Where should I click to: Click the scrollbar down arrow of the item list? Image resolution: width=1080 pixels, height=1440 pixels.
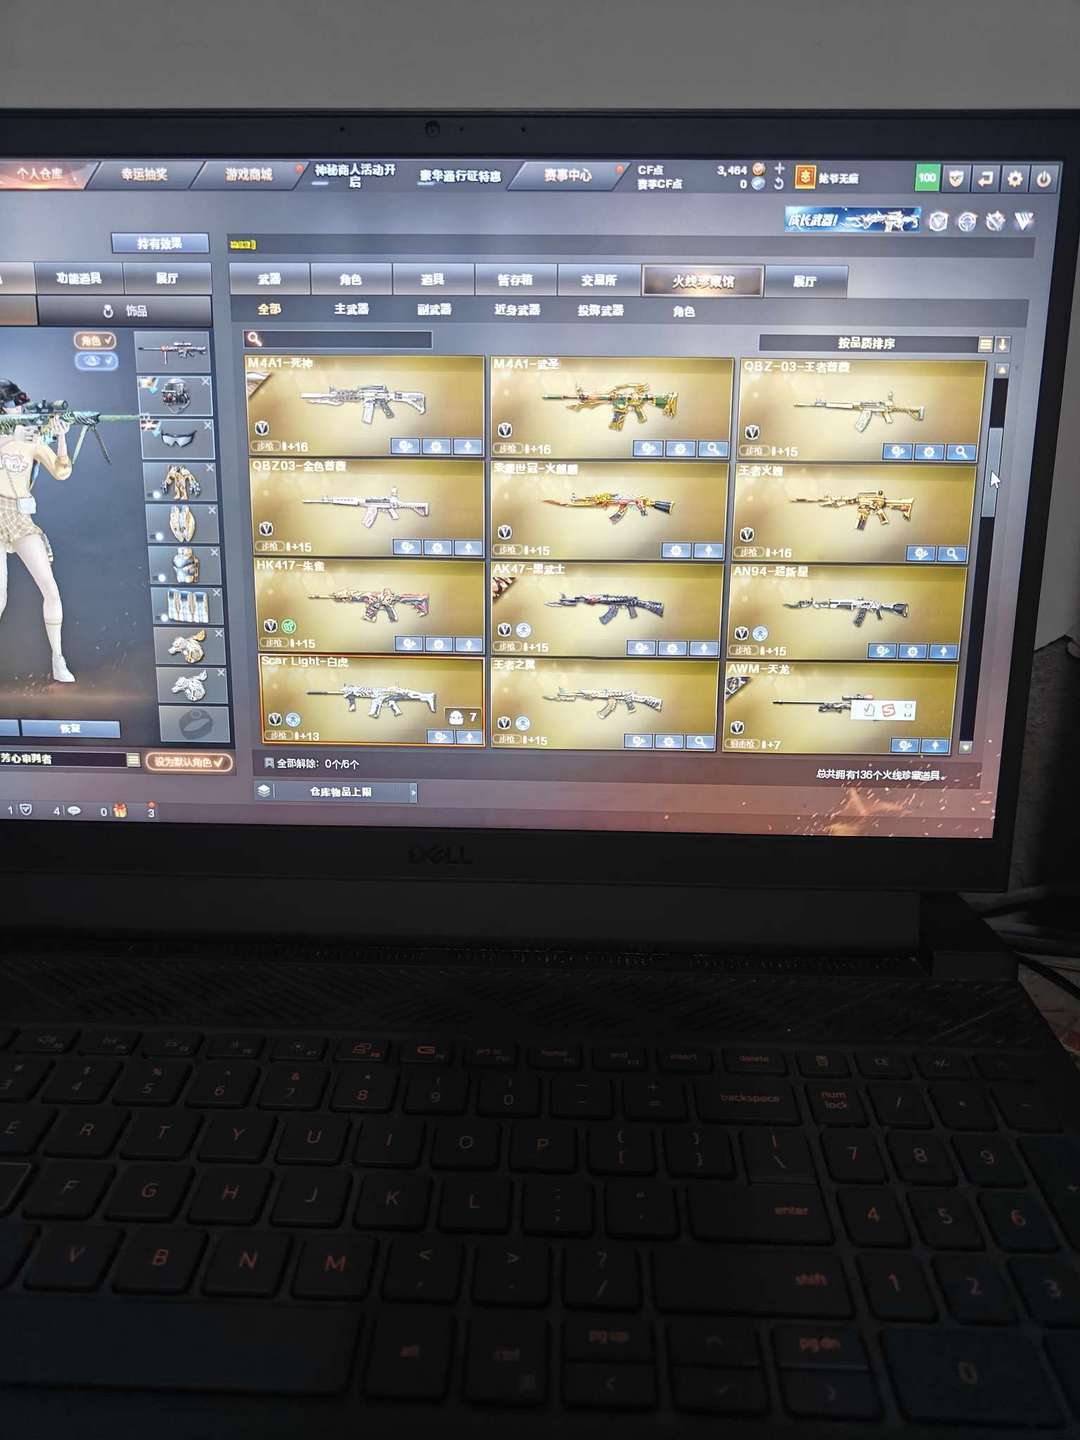point(966,747)
